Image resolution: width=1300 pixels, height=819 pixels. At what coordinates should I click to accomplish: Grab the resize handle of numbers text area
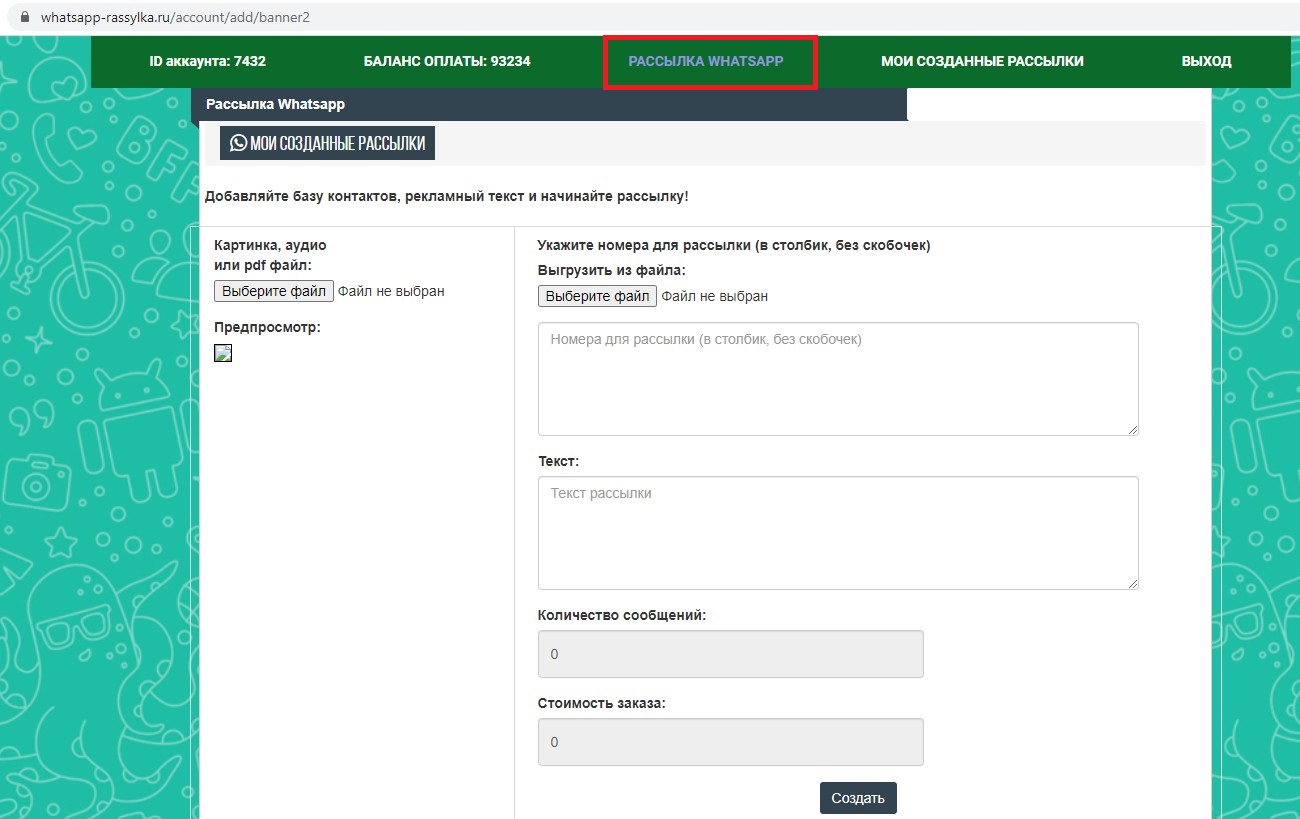pyautogui.click(x=1133, y=430)
